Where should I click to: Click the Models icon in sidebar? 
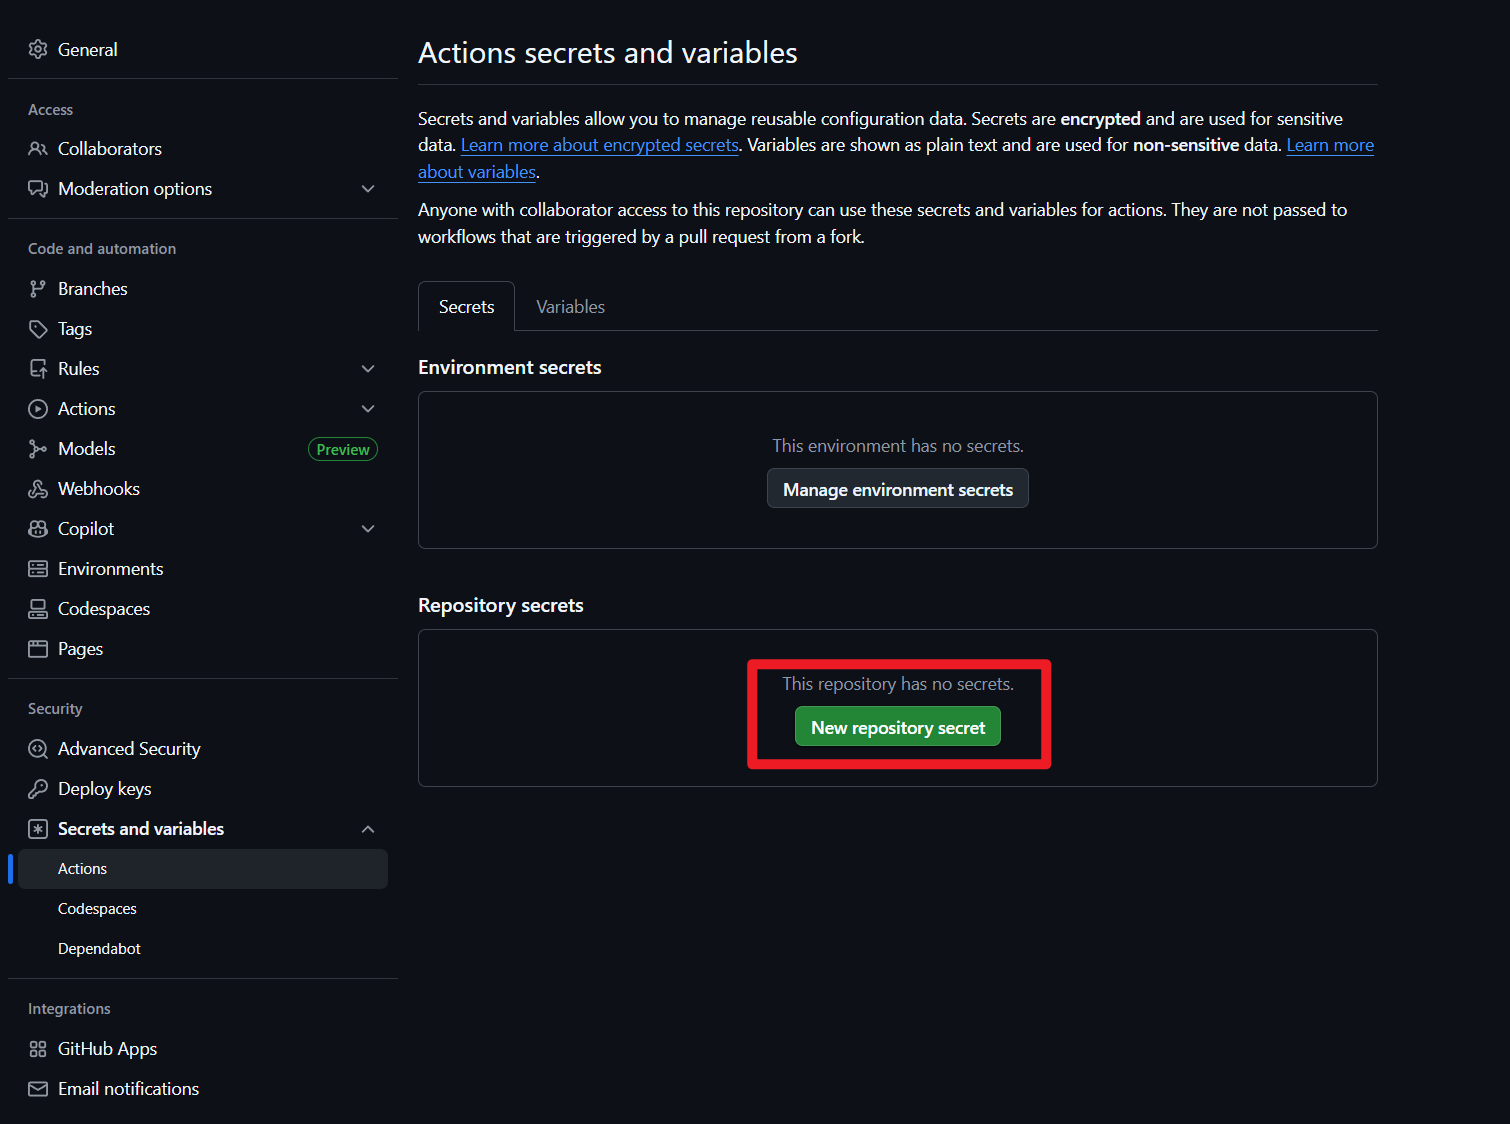(38, 449)
